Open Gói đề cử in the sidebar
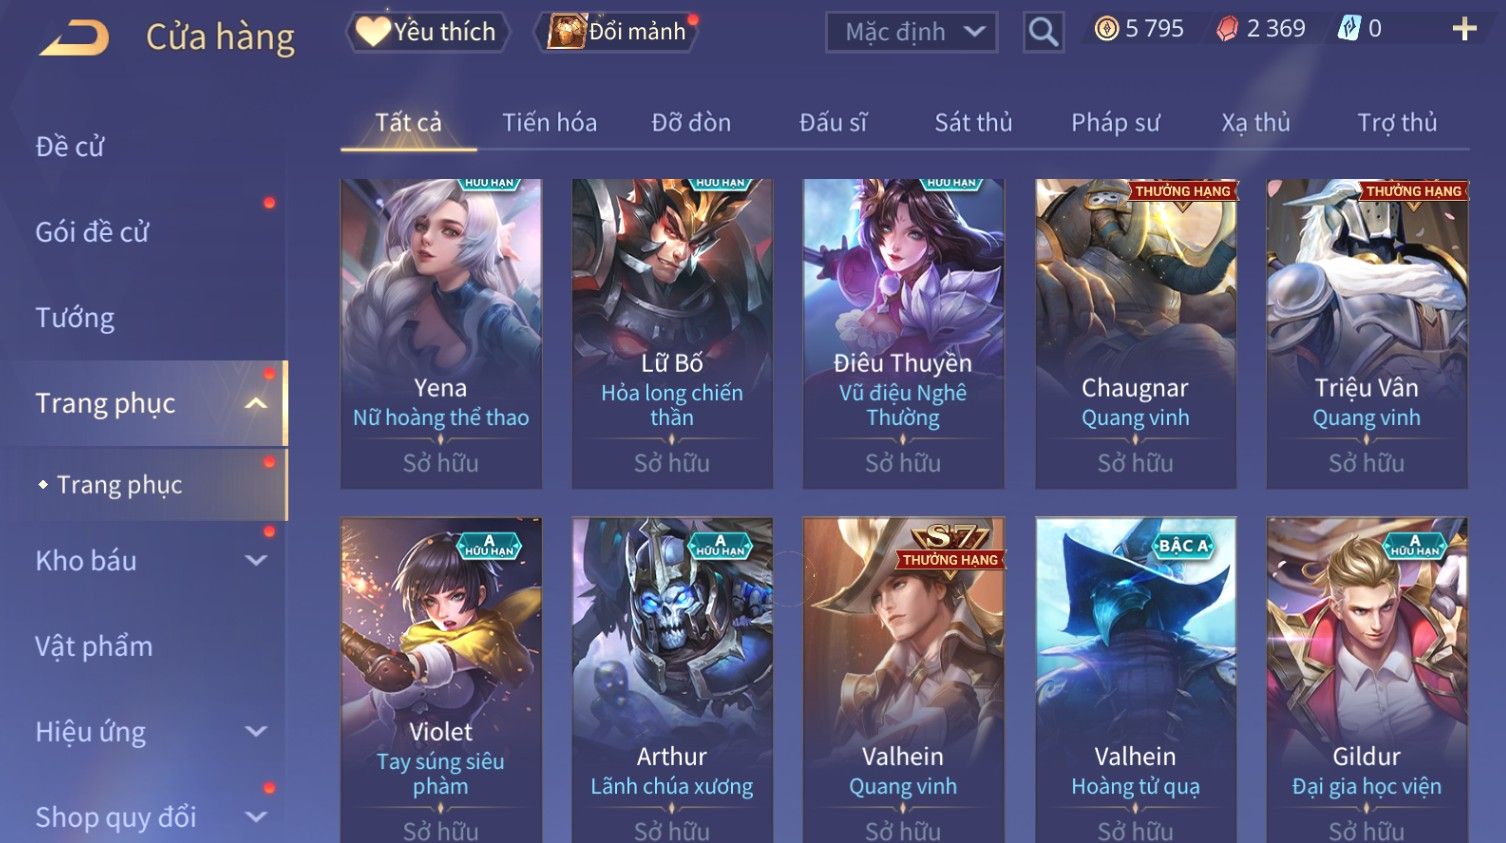Viewport: 1506px width, 843px height. 92,232
